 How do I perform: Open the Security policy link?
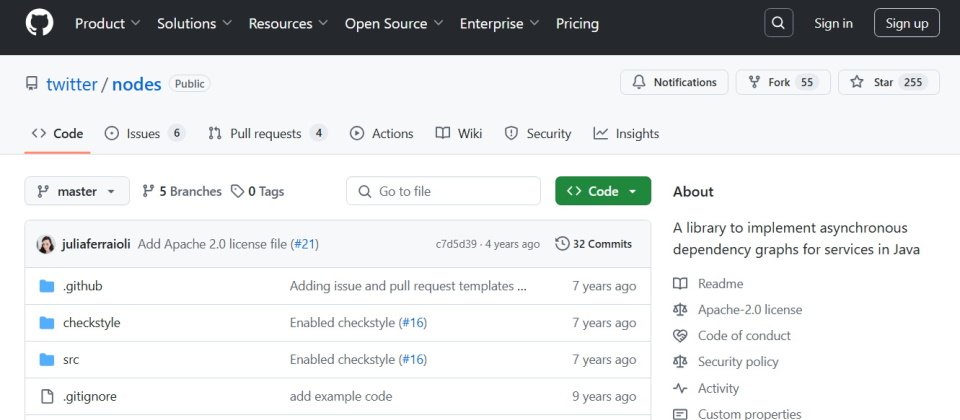pyautogui.click(x=738, y=362)
